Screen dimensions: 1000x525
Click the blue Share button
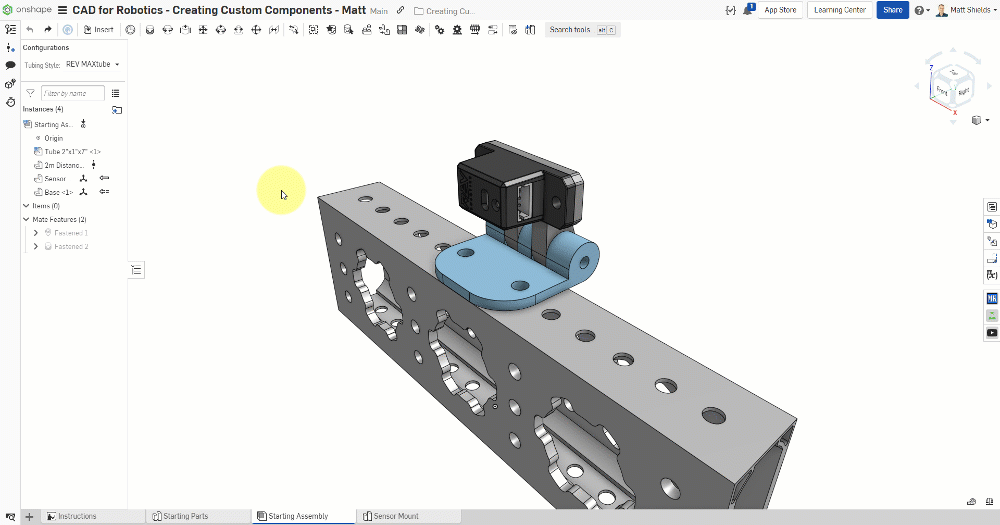click(x=892, y=10)
